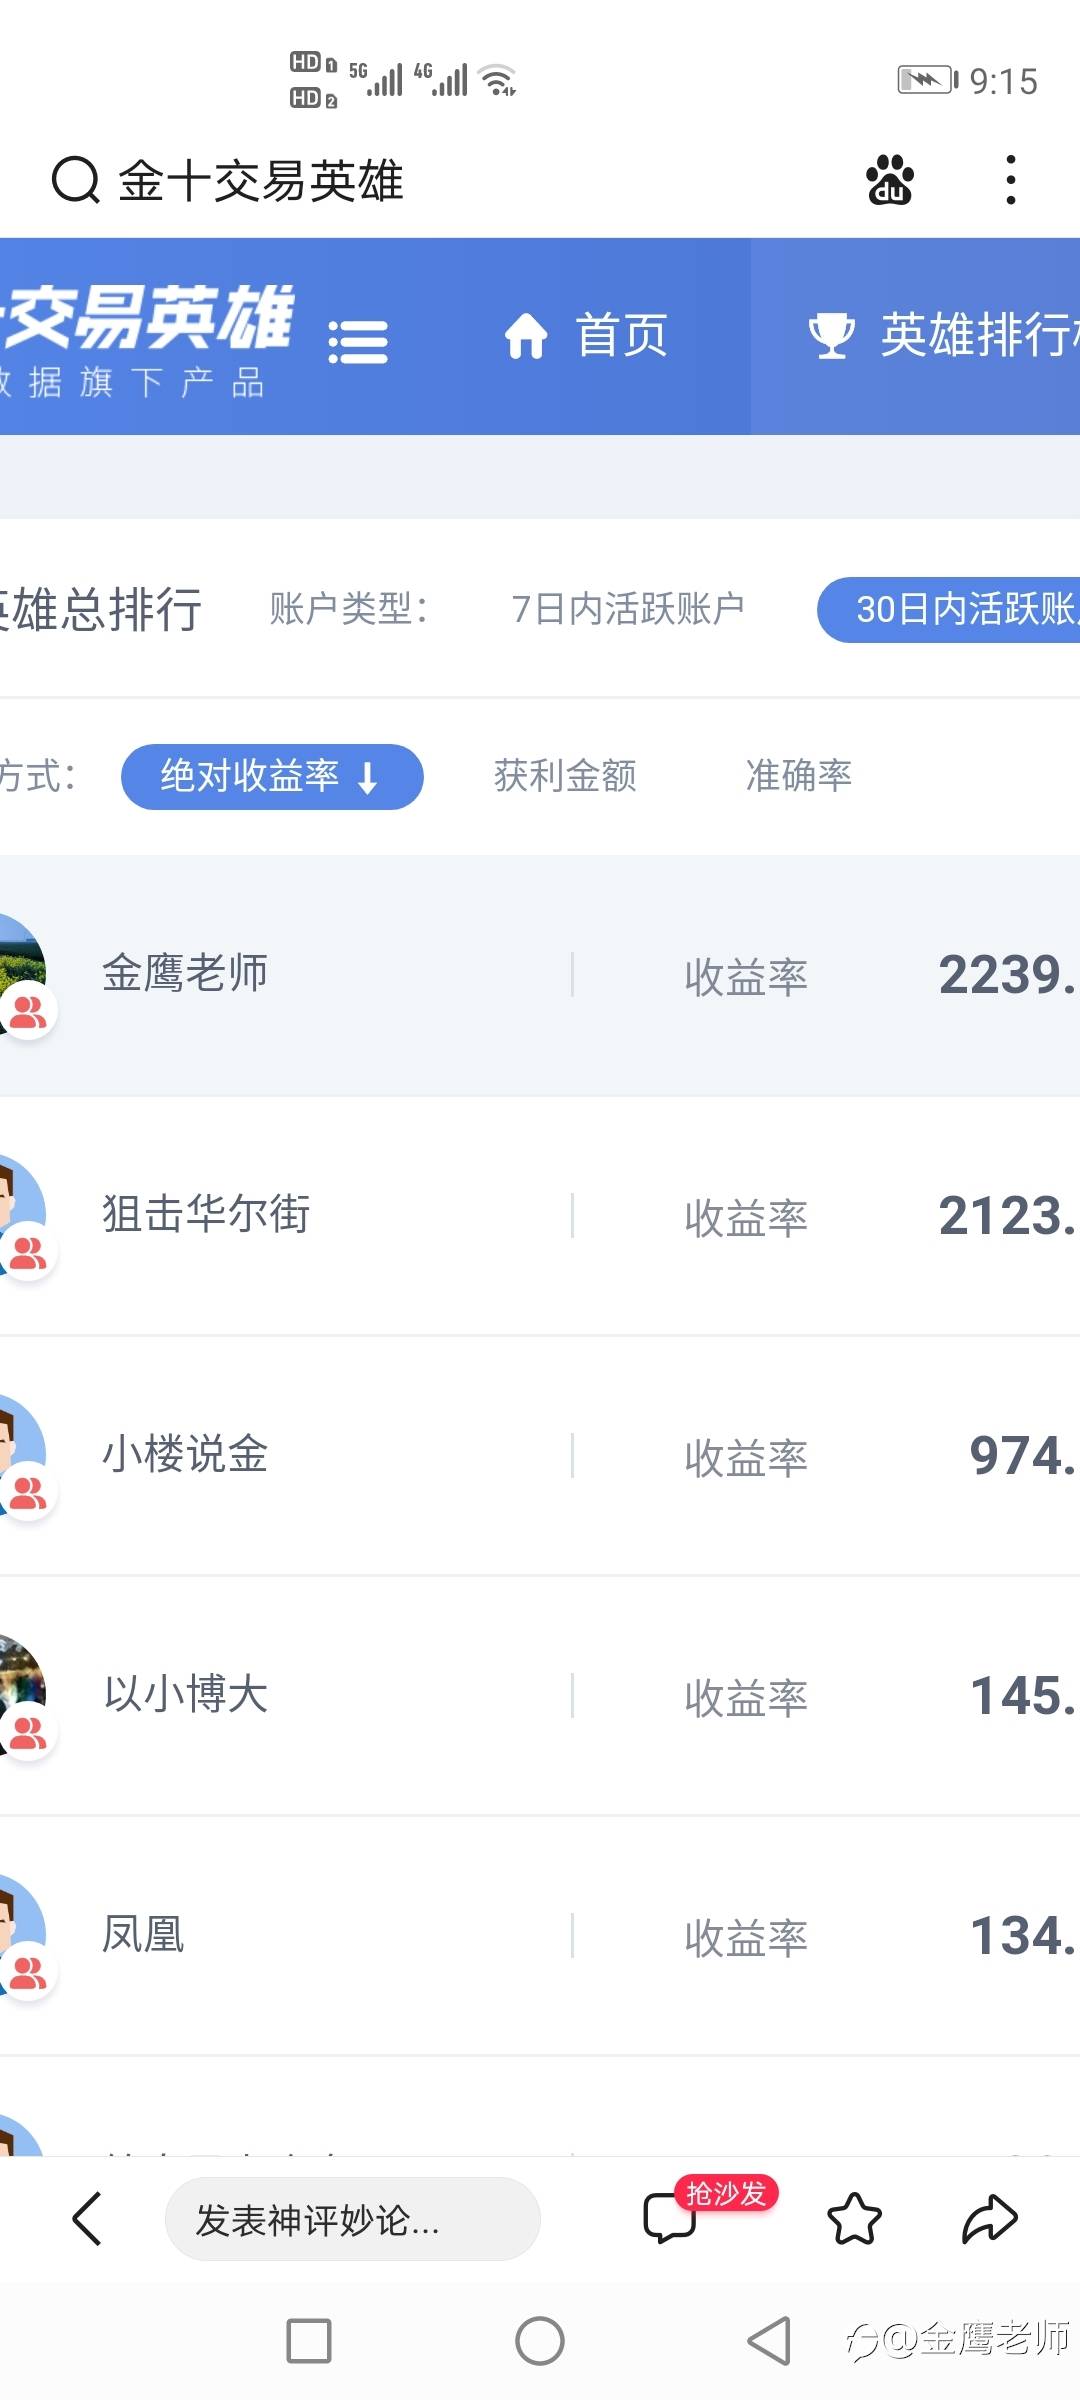Viewport: 1080px width, 2400px height.
Task: Open the Baidu paw icon
Action: click(889, 181)
